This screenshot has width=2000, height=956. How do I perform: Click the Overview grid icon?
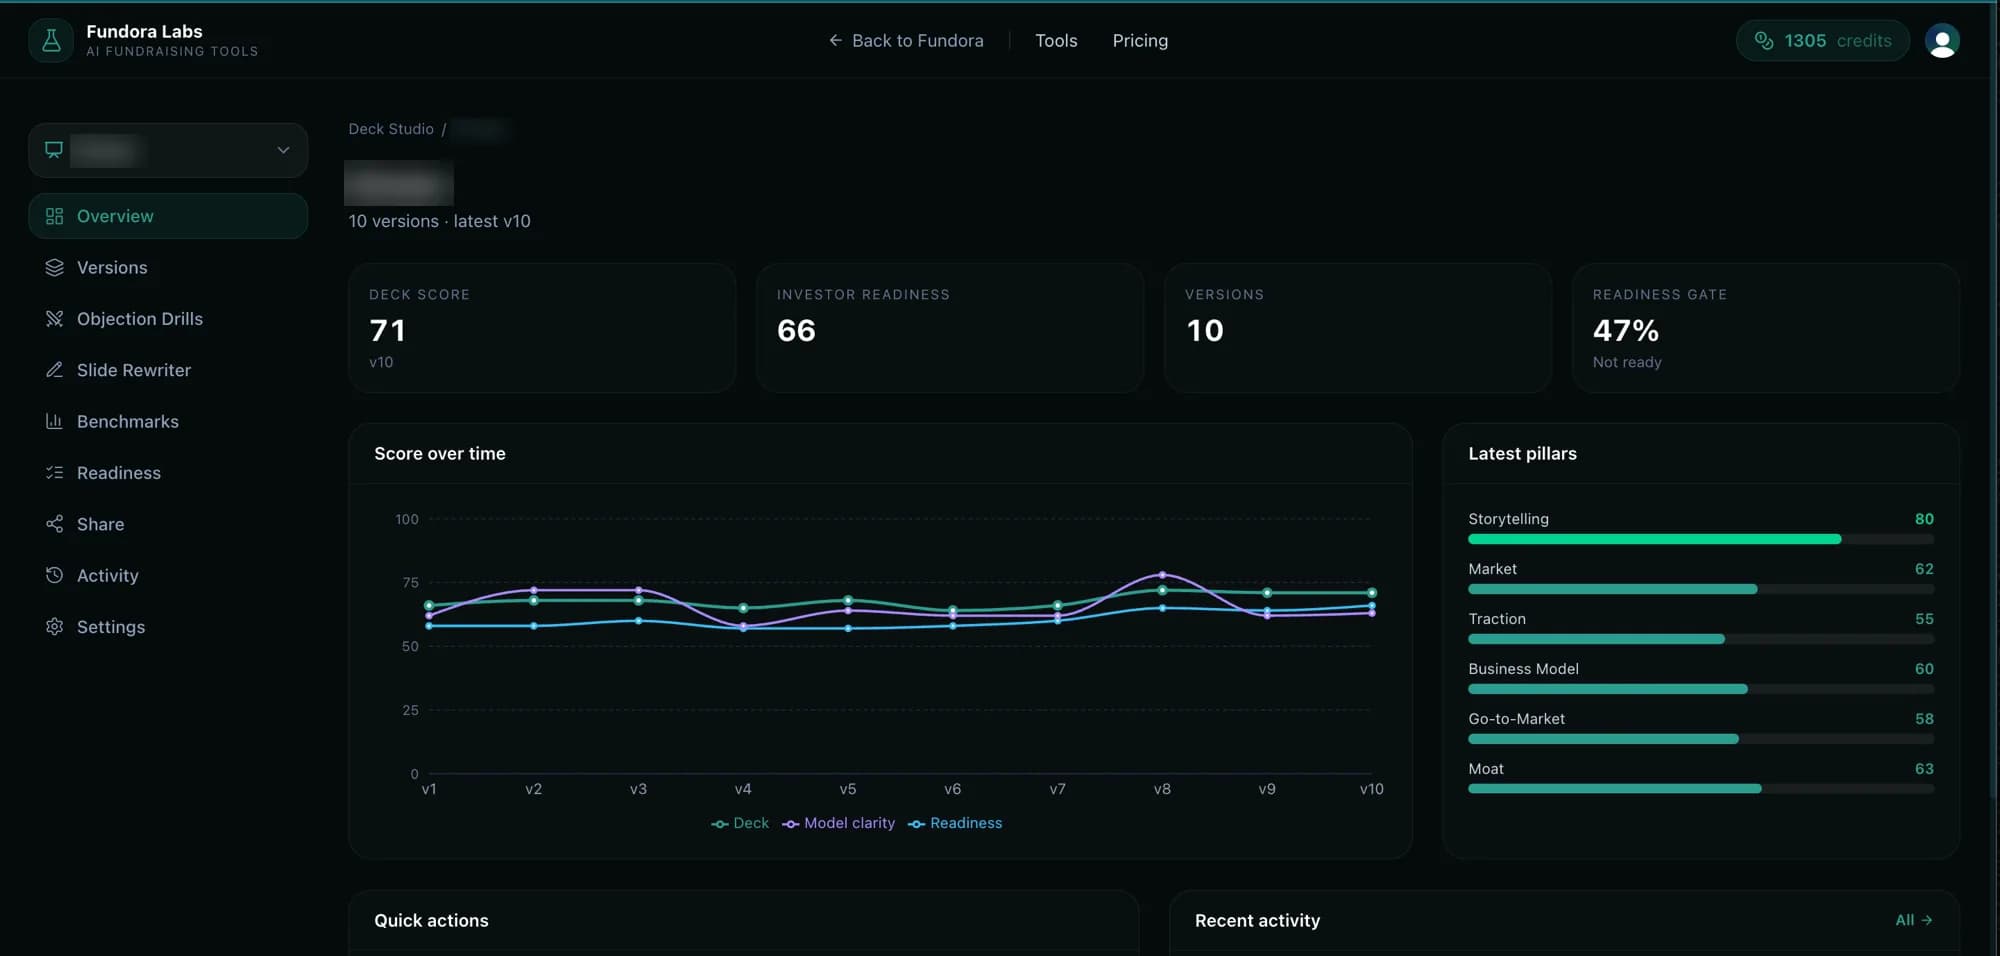coord(55,216)
